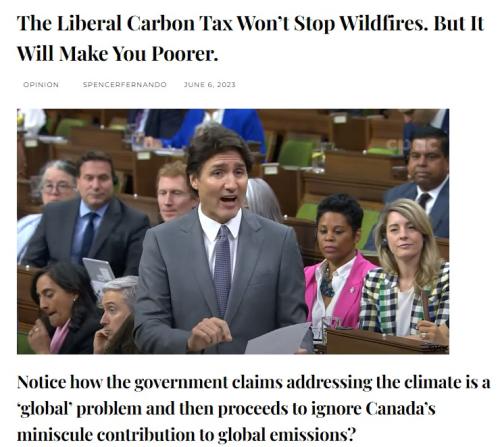Click 'global emissions?' in the subheading

pos(286,435)
